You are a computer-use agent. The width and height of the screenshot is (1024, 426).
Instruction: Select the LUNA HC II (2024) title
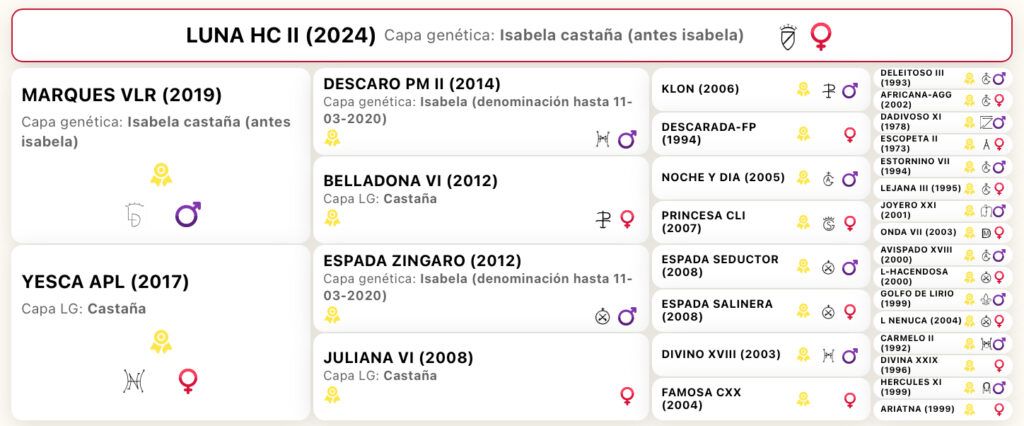click(281, 35)
